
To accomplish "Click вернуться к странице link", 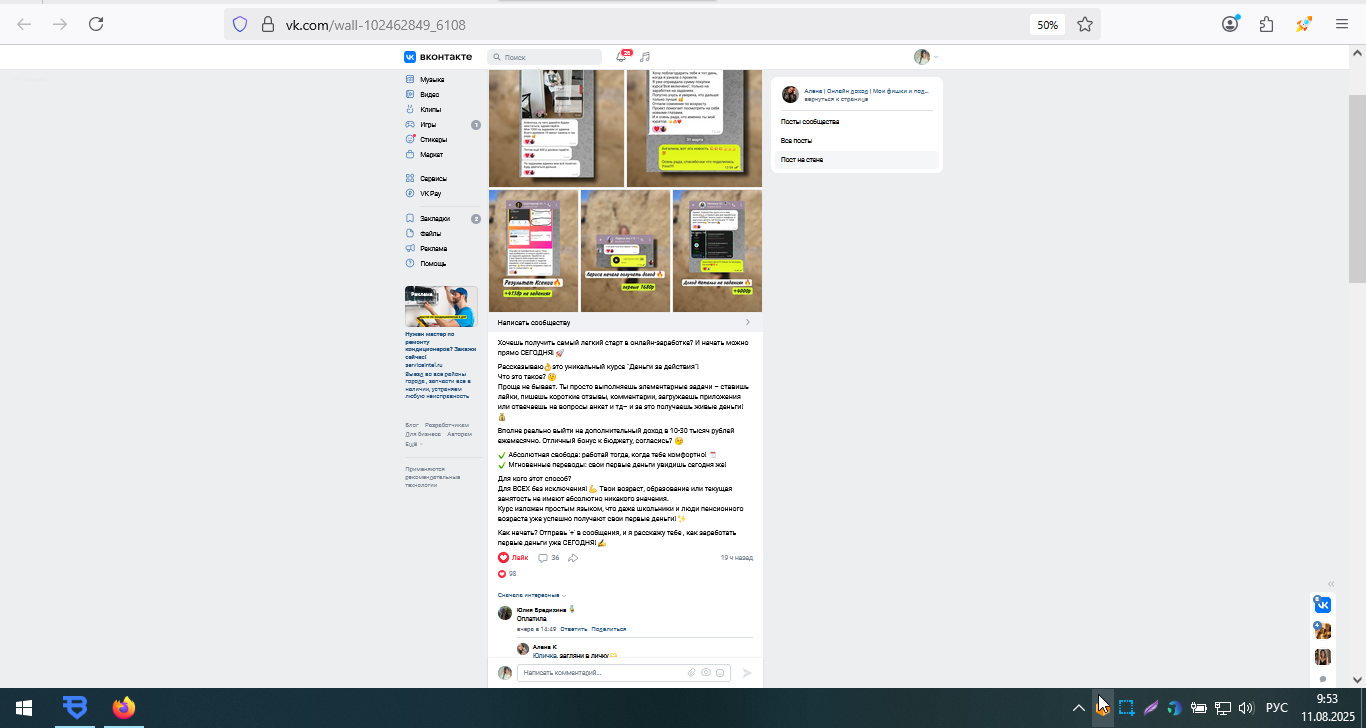I will click(x=836, y=99).
